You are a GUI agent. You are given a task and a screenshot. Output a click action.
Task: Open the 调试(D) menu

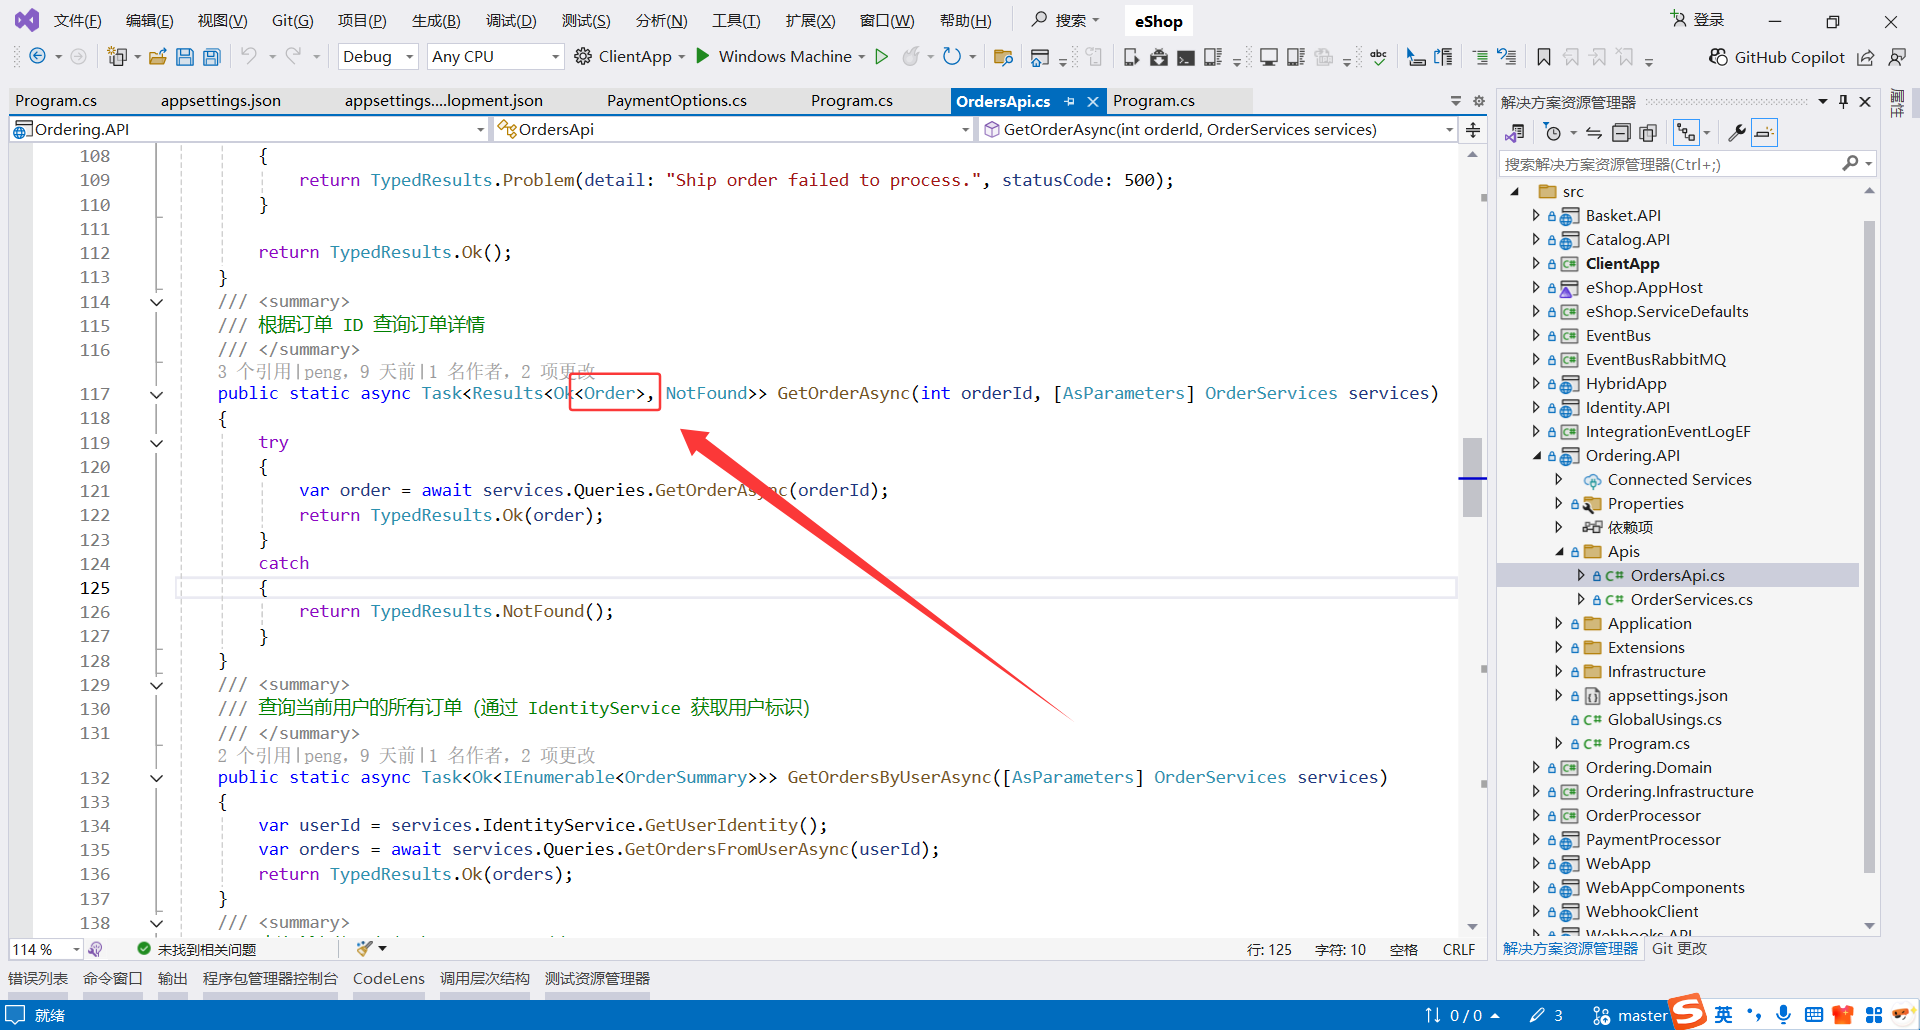point(511,21)
